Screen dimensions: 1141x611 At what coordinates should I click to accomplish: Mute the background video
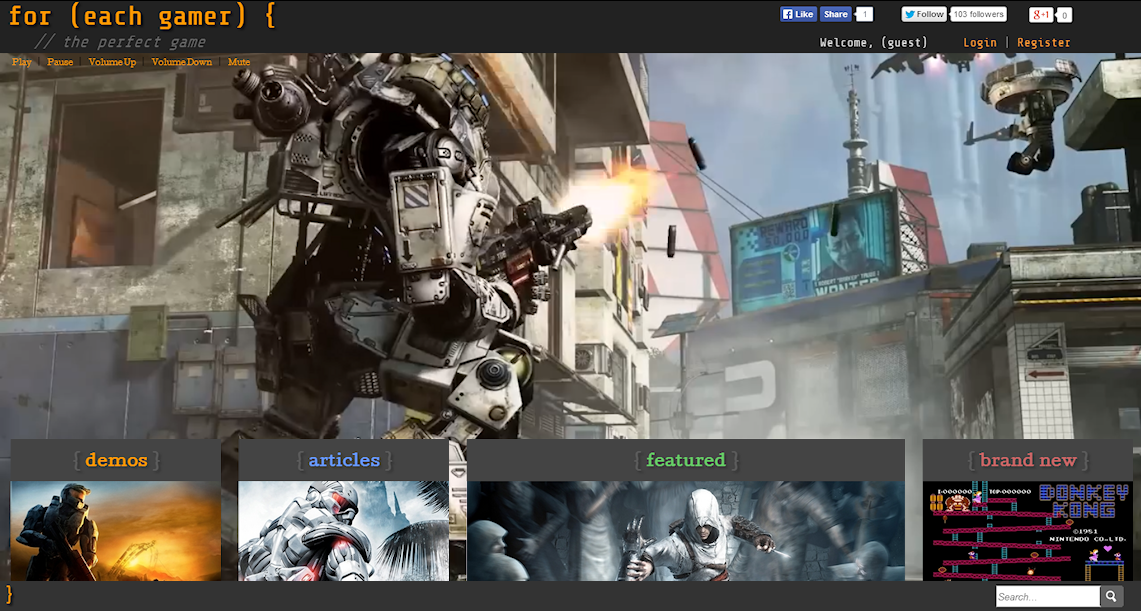tap(239, 62)
